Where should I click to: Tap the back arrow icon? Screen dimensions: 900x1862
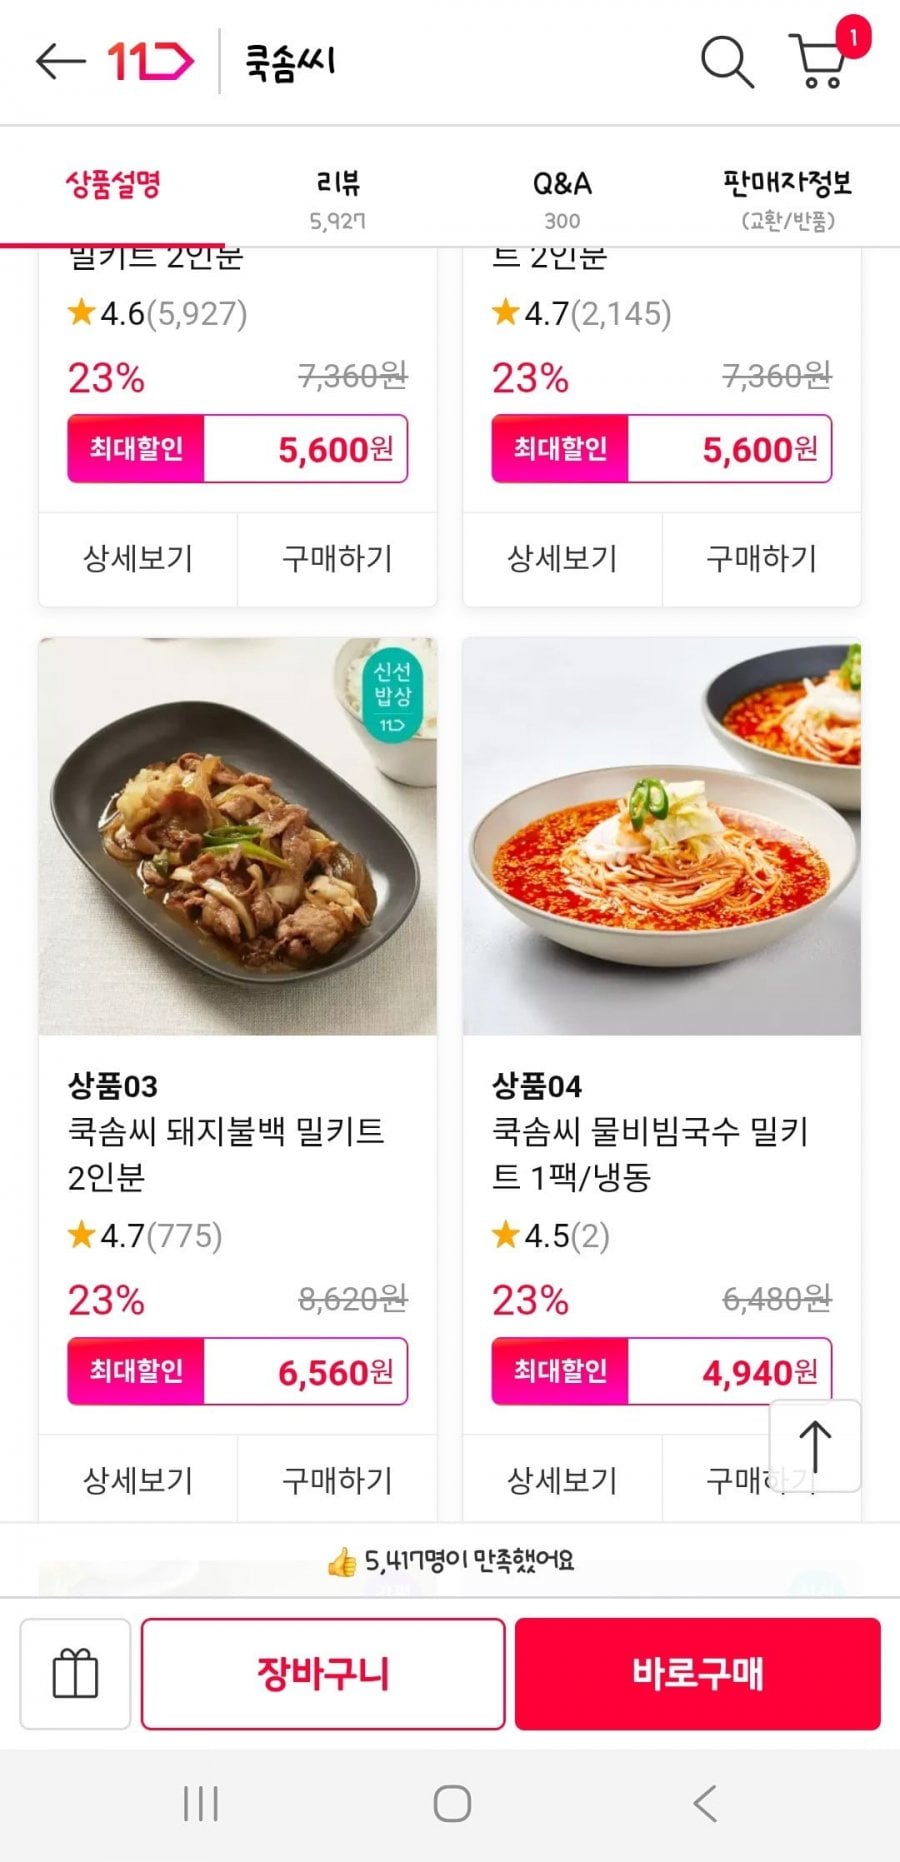pos(61,61)
